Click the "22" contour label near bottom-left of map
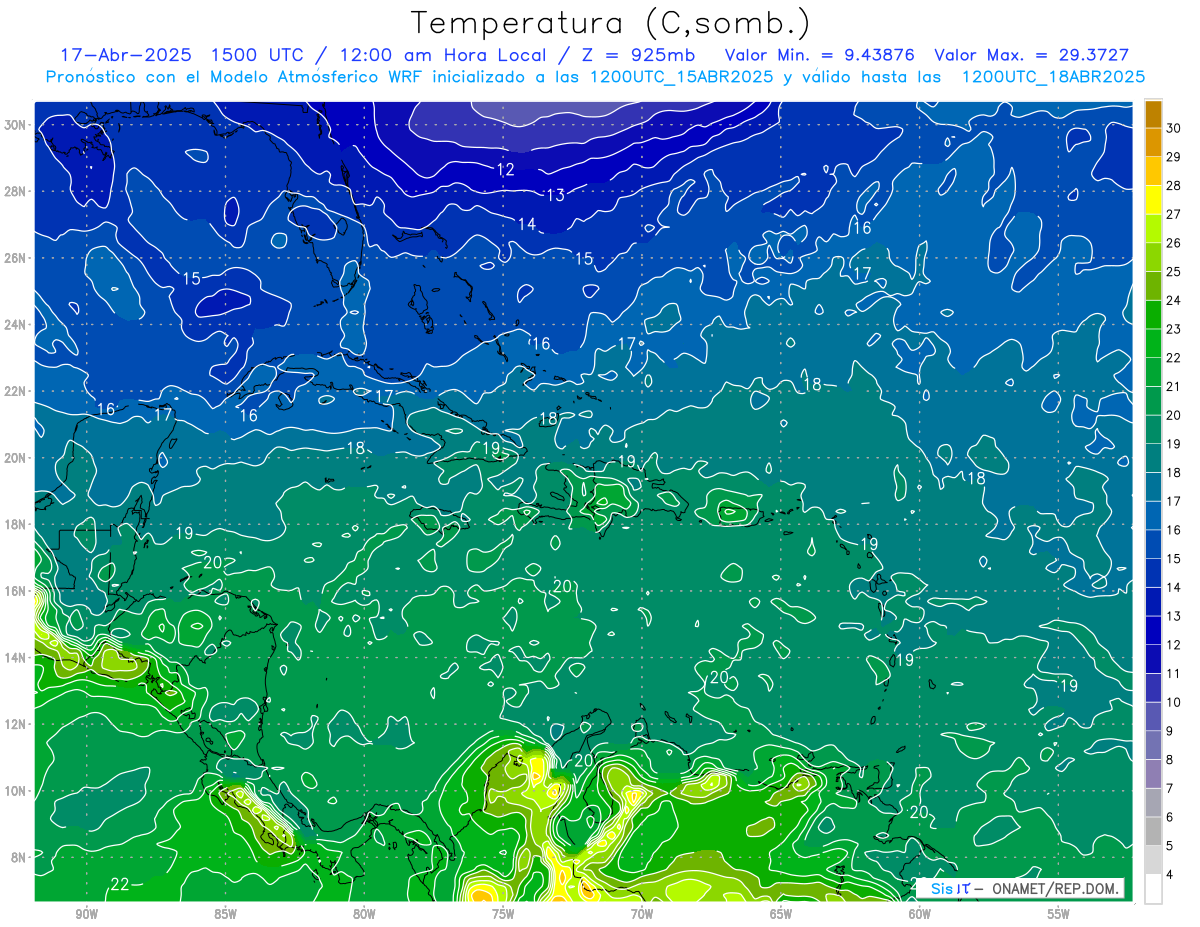1200x927 pixels. click(120, 884)
